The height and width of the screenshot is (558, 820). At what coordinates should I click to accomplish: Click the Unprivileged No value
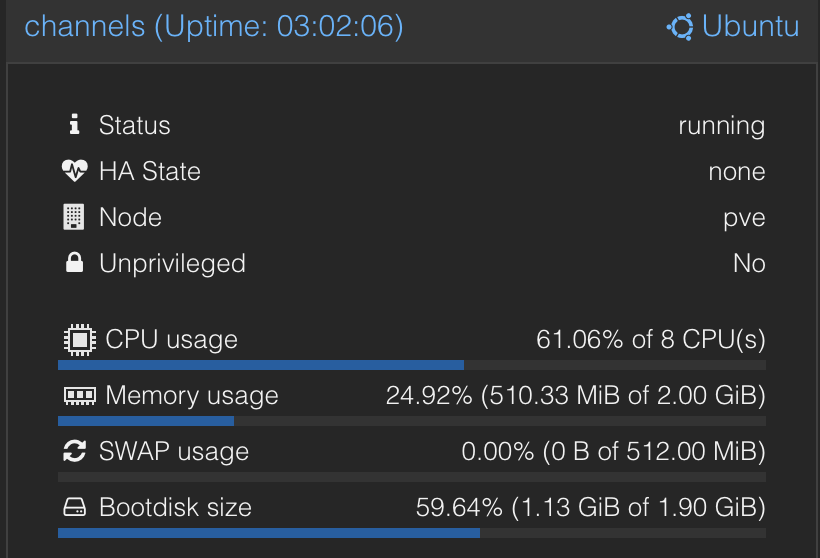click(x=749, y=264)
